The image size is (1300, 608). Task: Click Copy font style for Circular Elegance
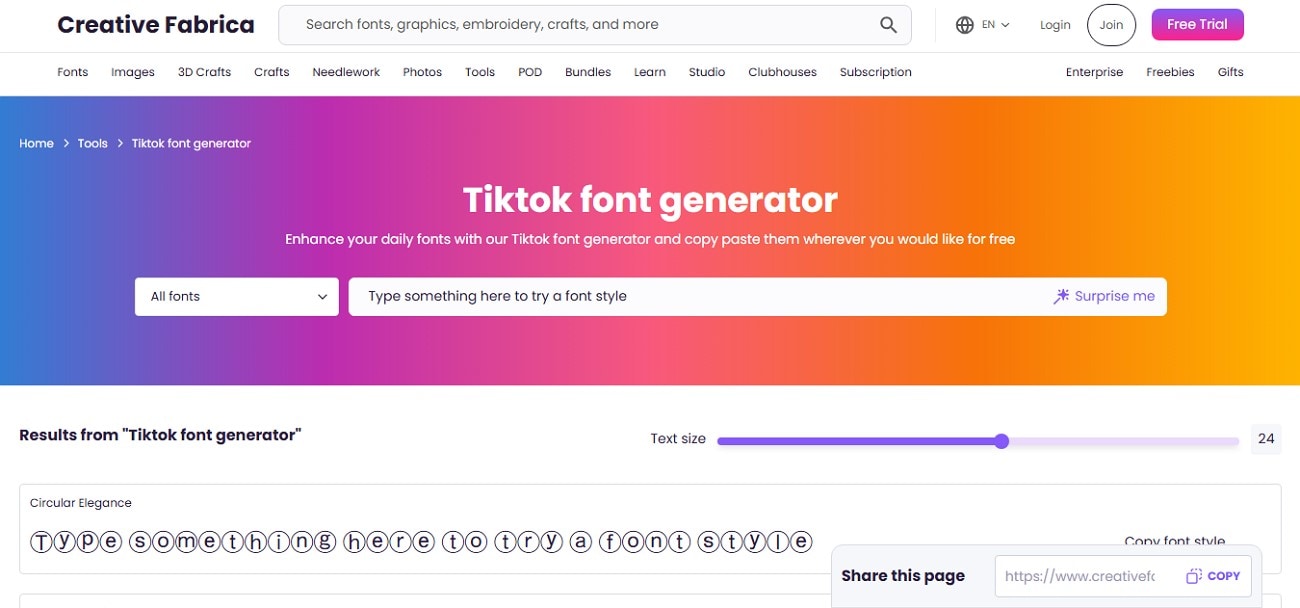pyautogui.click(x=1175, y=541)
